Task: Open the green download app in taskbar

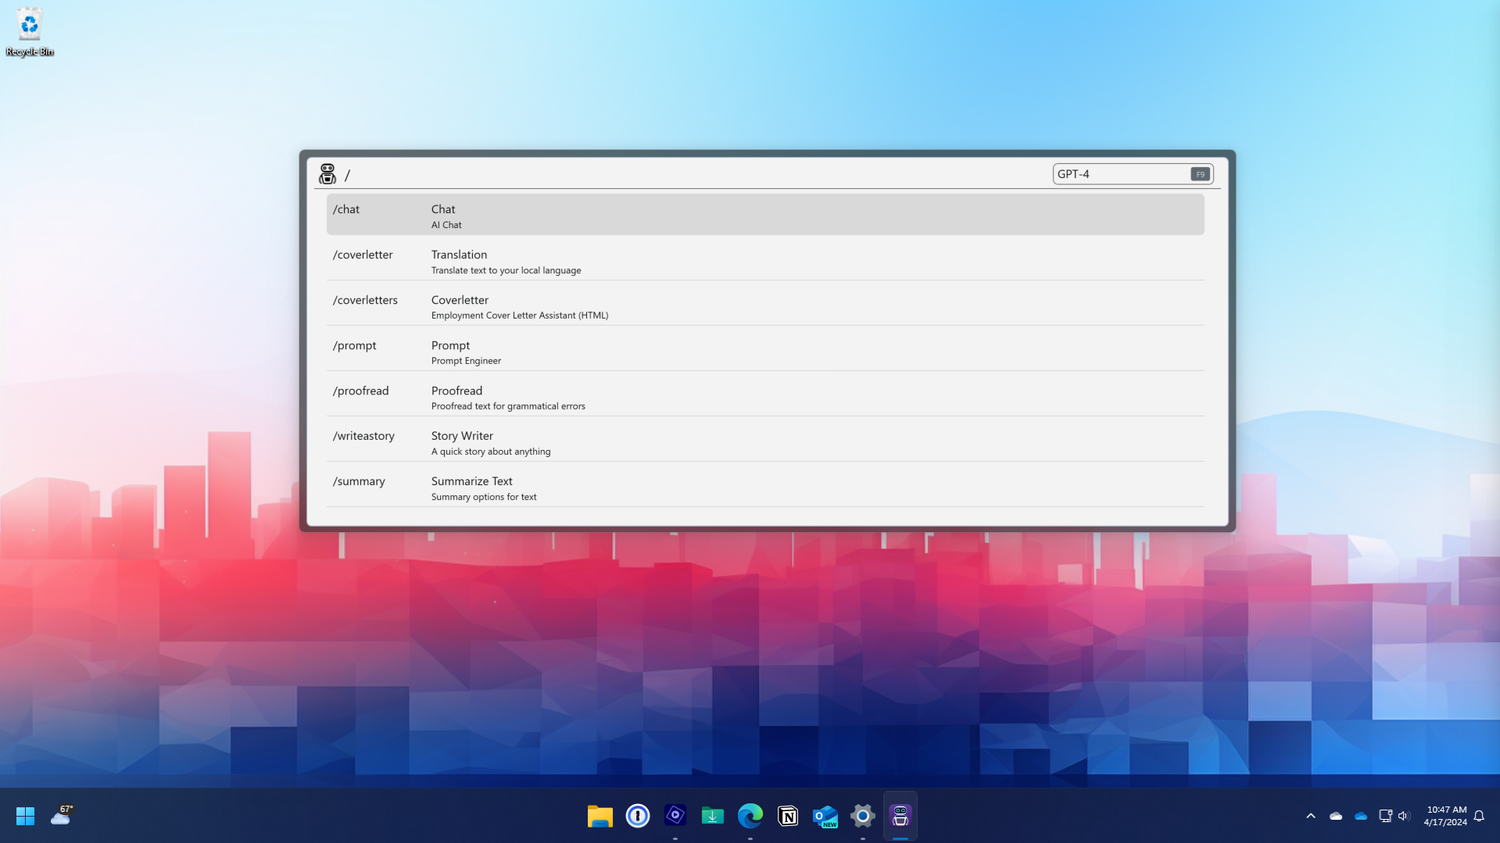Action: point(712,816)
